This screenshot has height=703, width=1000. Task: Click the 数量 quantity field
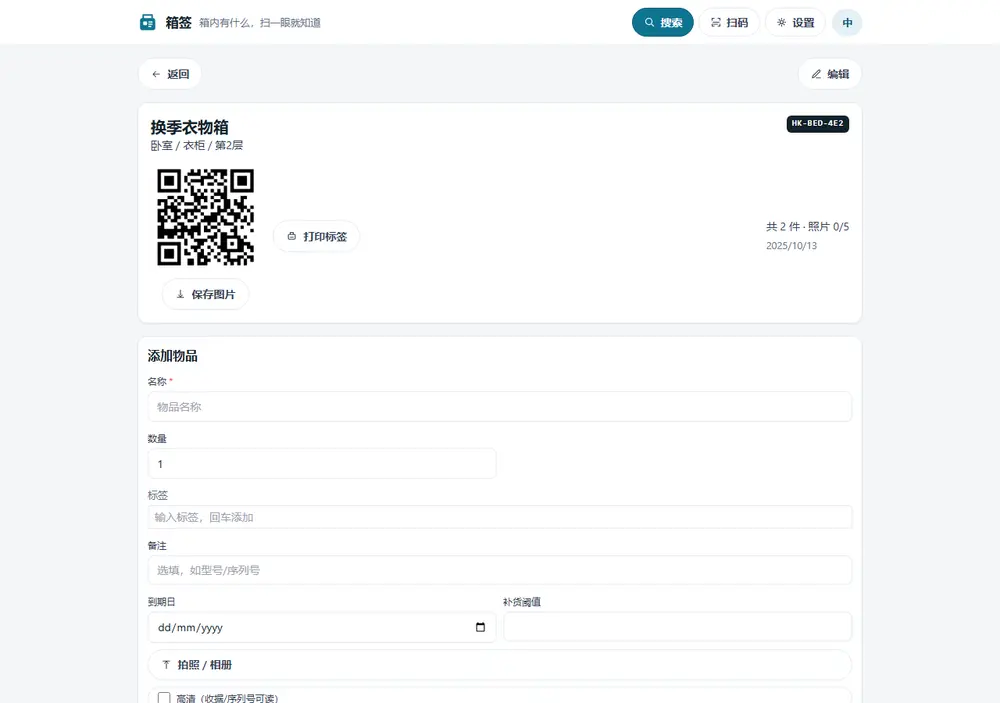322,464
